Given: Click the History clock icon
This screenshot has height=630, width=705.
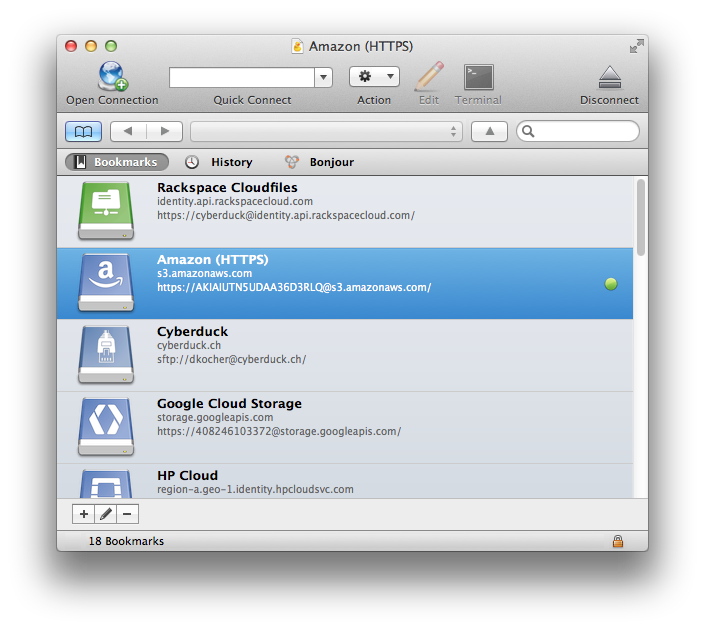Looking at the screenshot, I should tap(192, 162).
